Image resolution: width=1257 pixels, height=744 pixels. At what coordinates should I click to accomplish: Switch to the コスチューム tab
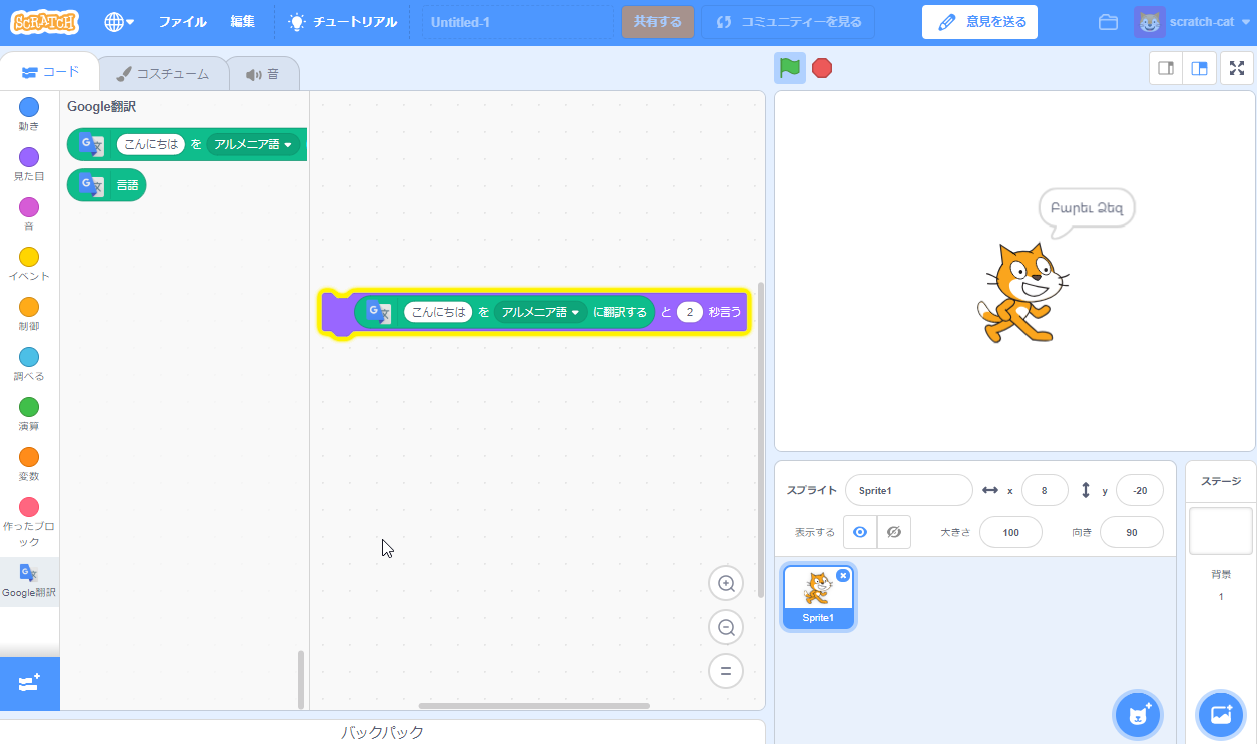(x=163, y=73)
